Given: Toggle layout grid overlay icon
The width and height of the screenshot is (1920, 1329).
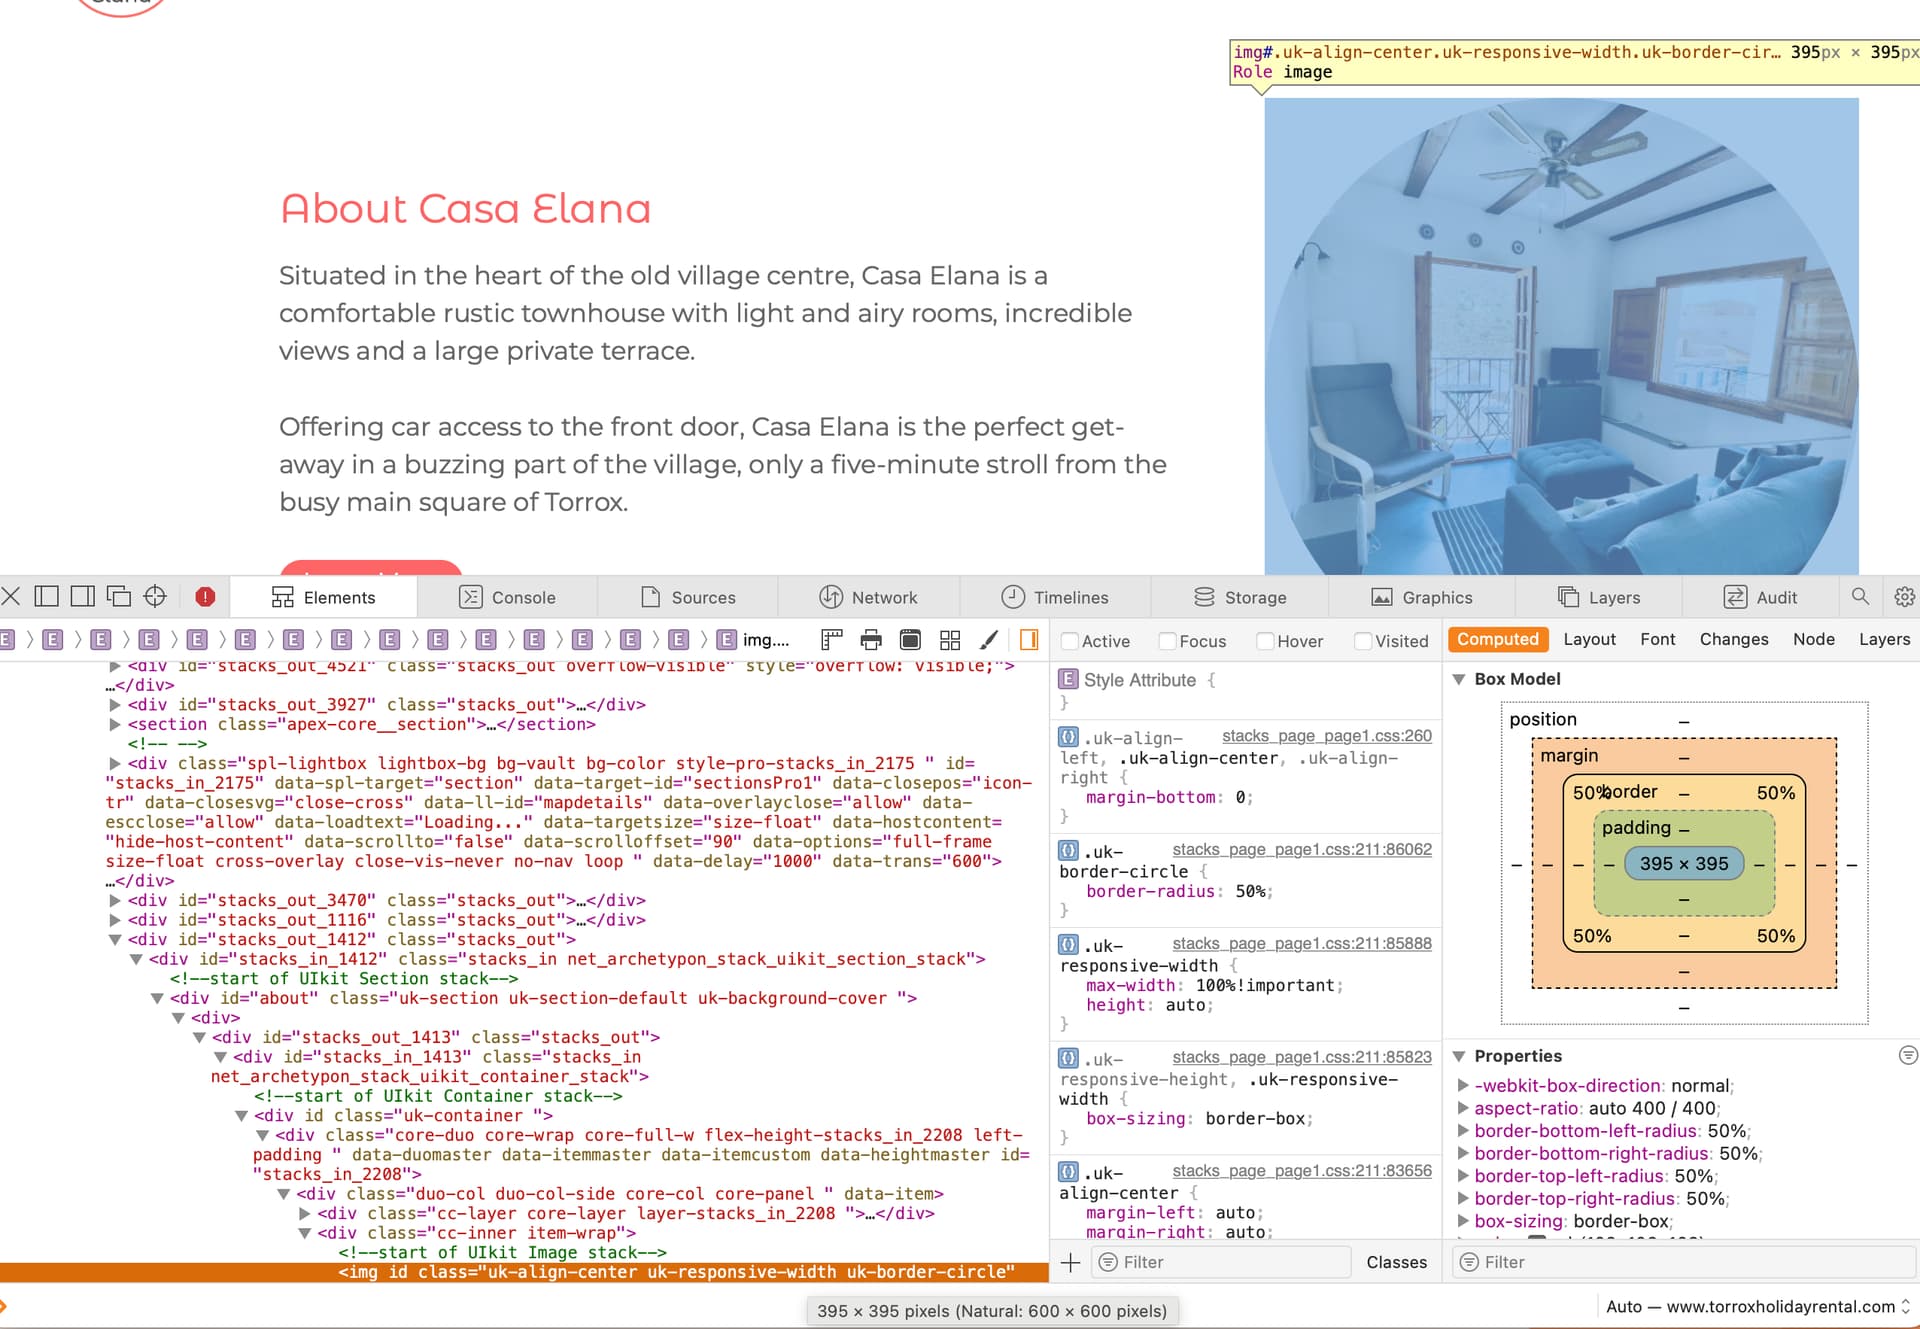Looking at the screenshot, I should coord(950,640).
